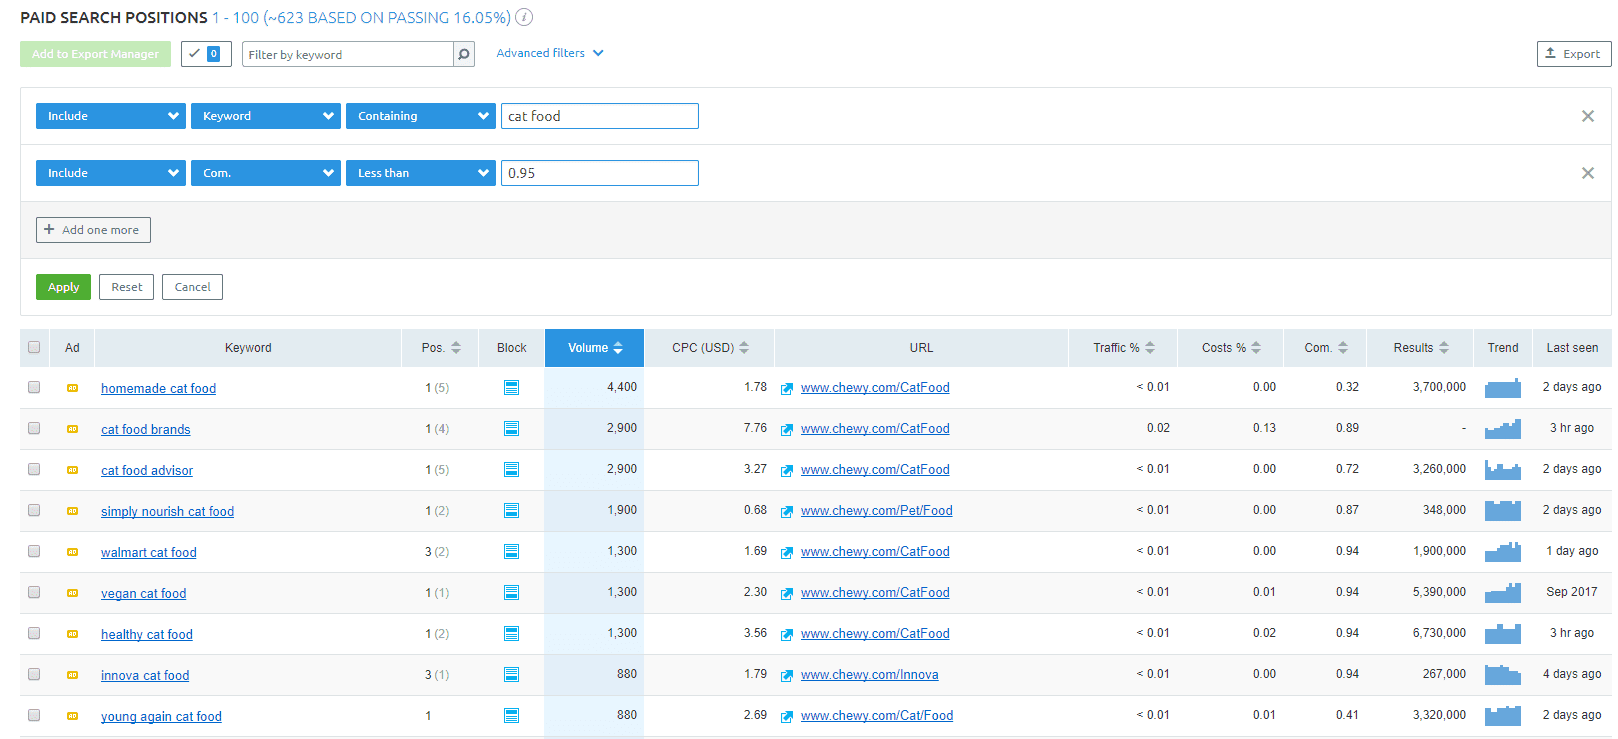Image resolution: width=1618 pixels, height=739 pixels.
Task: Sort the table by Pos. column
Action: pos(441,348)
